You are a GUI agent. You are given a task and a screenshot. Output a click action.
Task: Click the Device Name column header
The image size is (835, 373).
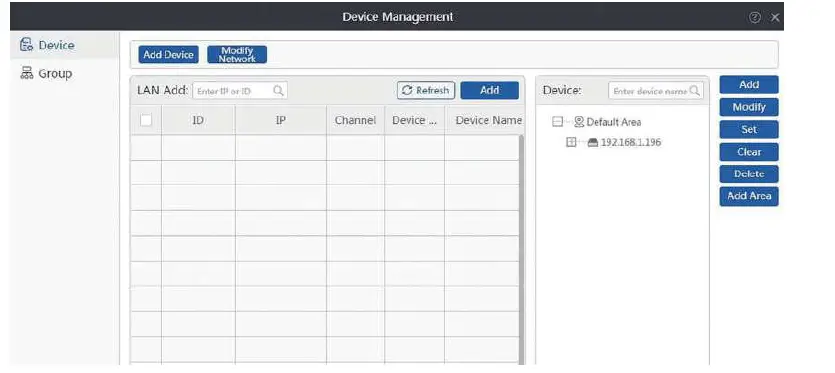(x=484, y=120)
